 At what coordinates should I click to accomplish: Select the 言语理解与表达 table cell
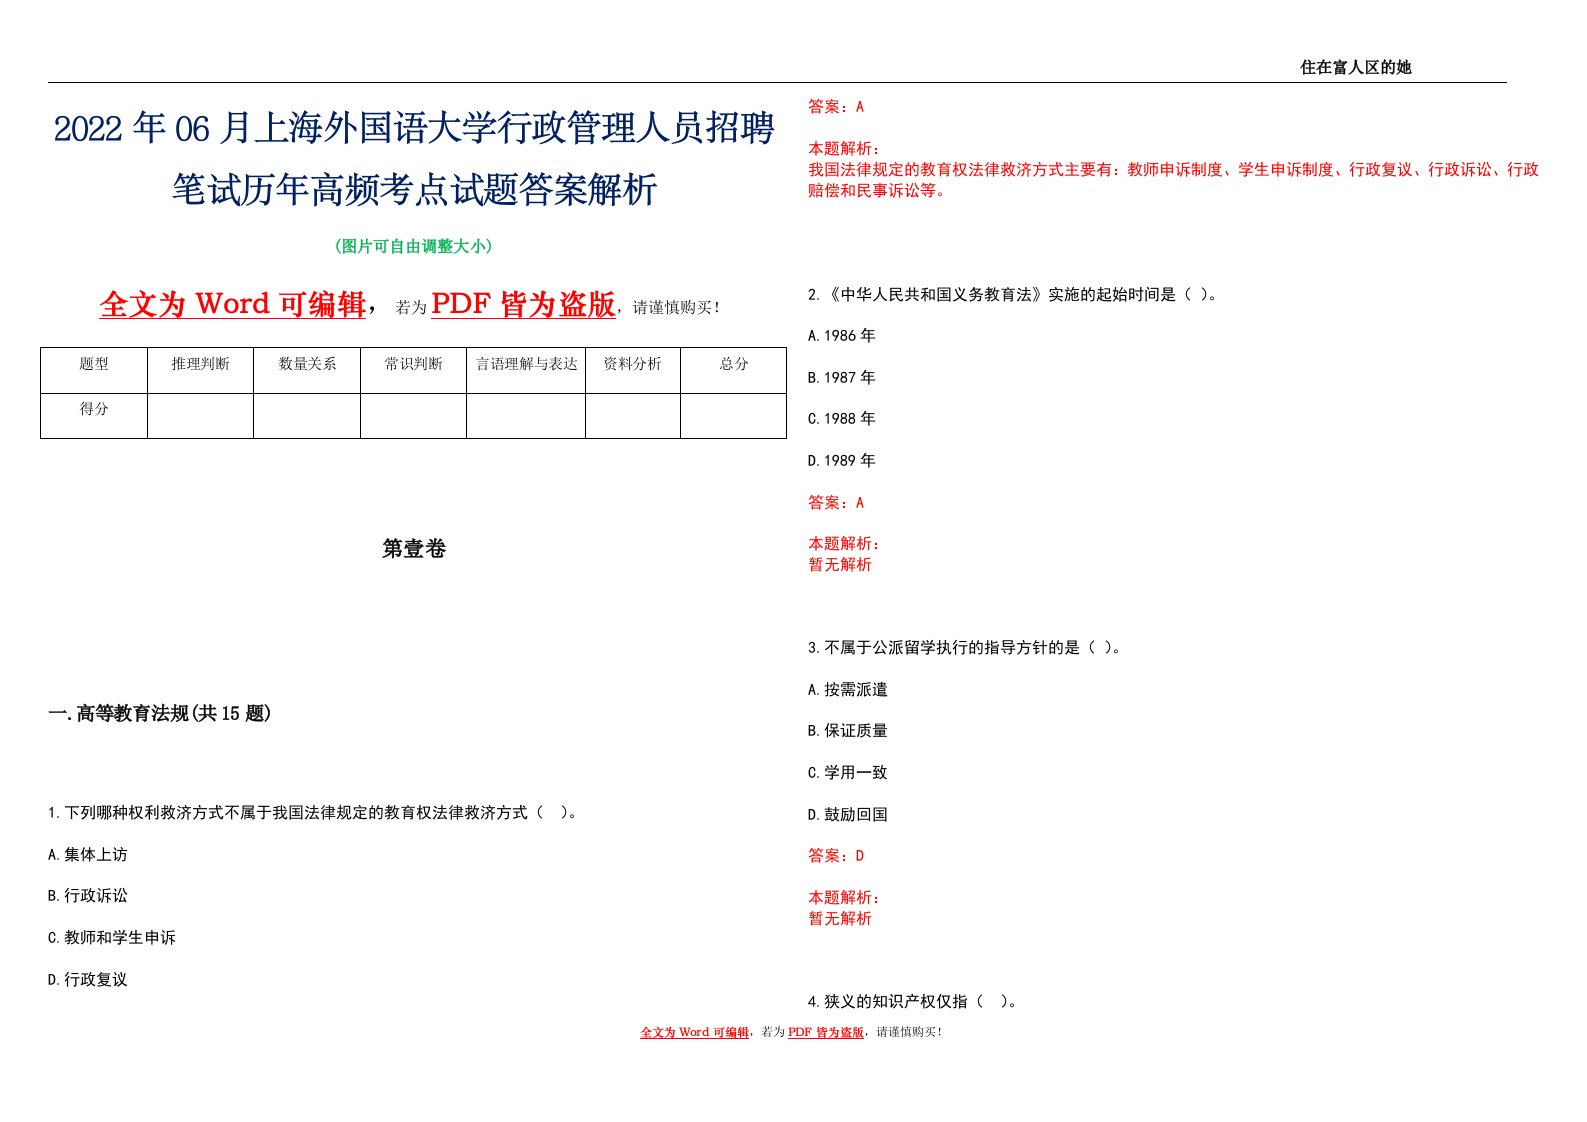tap(526, 370)
